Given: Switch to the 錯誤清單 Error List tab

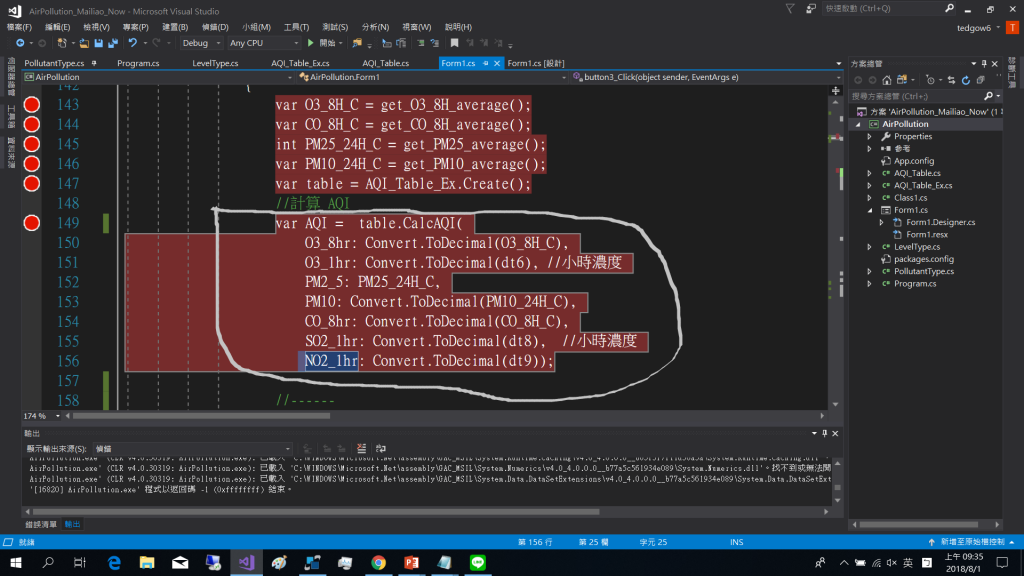Looking at the screenshot, I should tap(40, 524).
